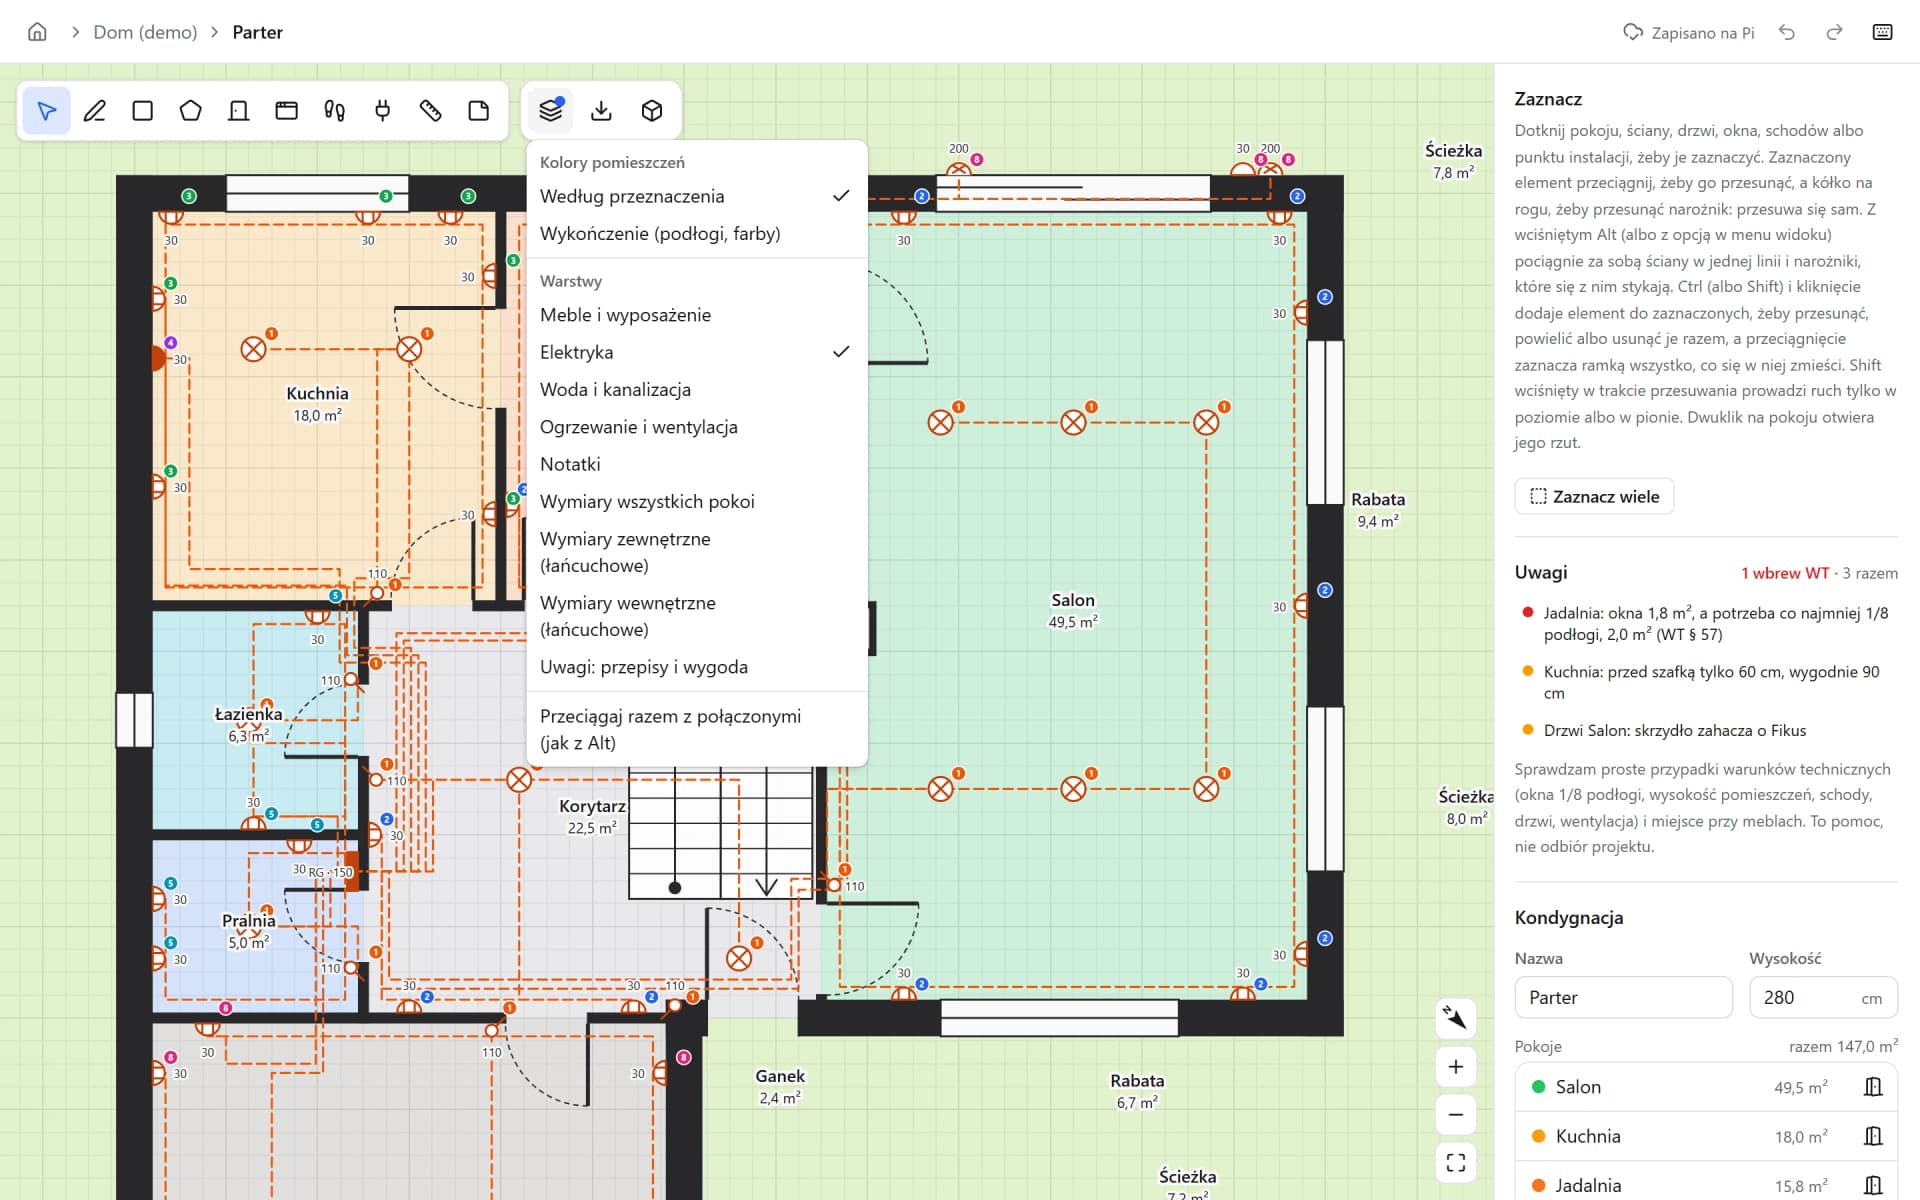Enable Woda i kanalizacja layer
Screen dimensions: 1920x1200
696,390
